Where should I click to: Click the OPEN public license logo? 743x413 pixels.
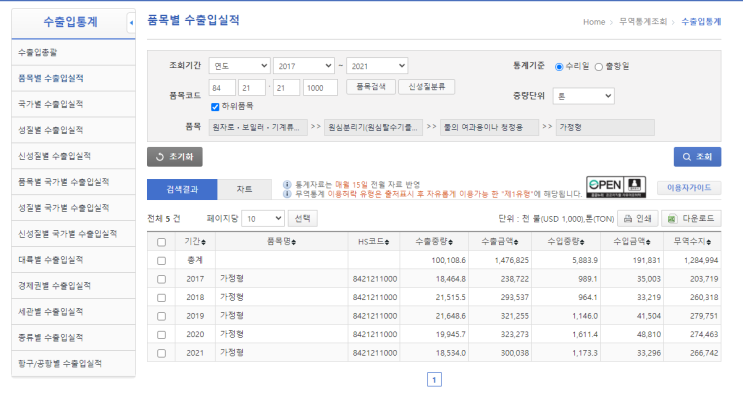pos(616,186)
